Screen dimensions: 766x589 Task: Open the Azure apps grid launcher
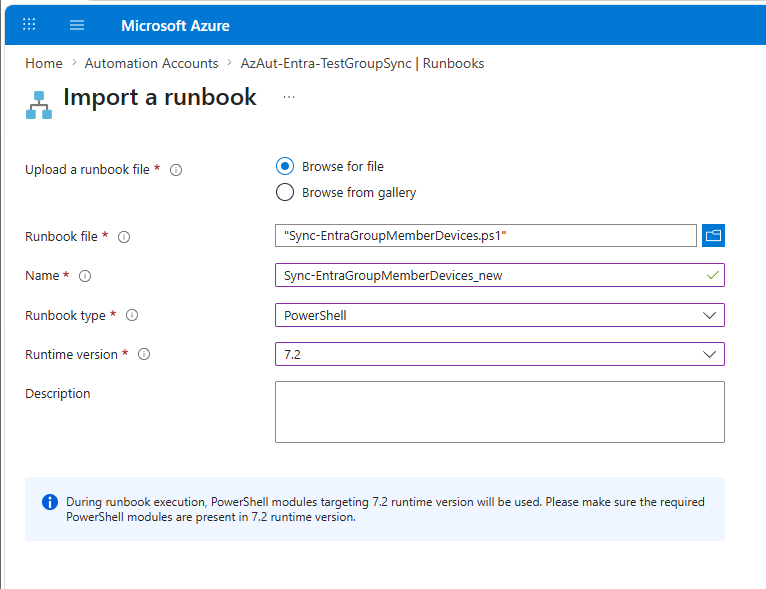[29, 24]
